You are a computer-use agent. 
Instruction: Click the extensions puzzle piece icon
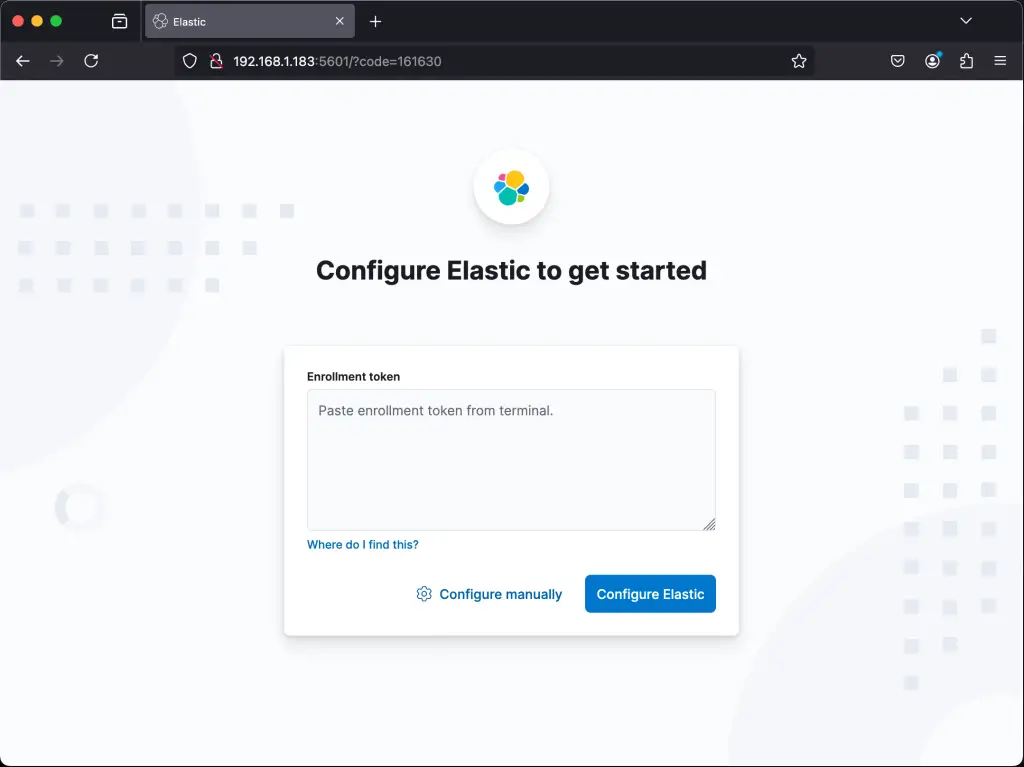[966, 60]
